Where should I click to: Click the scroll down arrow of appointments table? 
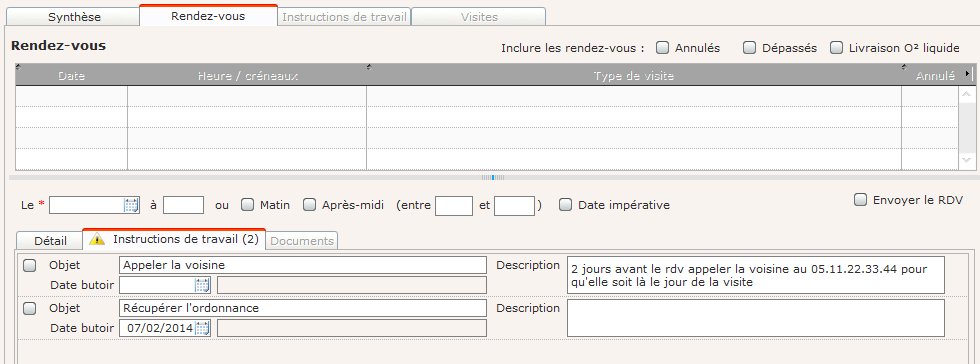pos(966,161)
